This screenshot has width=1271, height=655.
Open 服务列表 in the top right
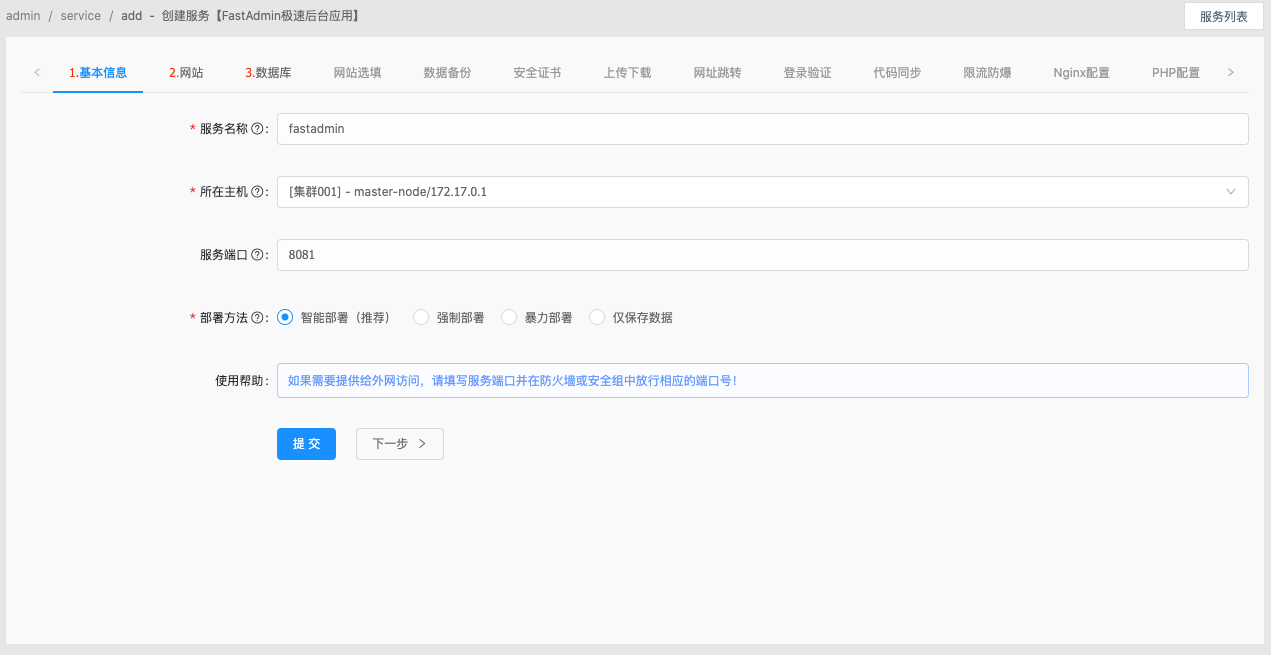pos(1222,16)
